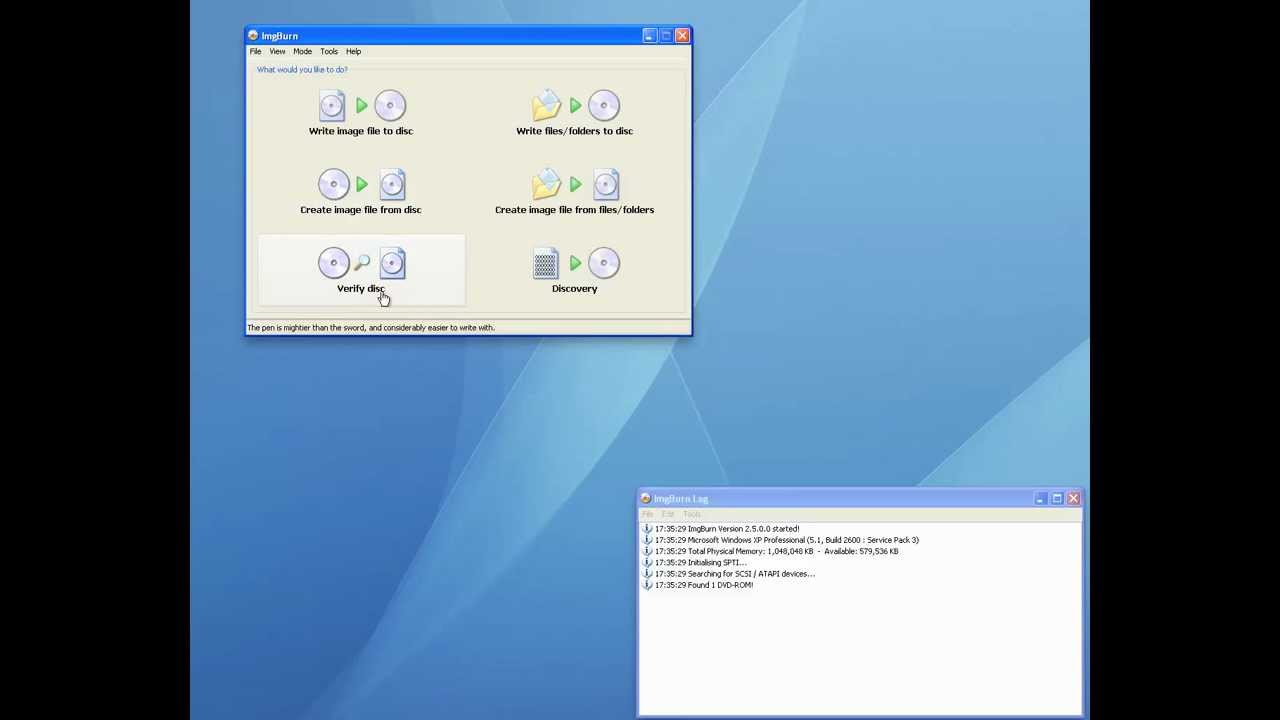The image size is (1280, 720).
Task: Open the Tools menu in ImgBurn Log window
Action: (692, 514)
